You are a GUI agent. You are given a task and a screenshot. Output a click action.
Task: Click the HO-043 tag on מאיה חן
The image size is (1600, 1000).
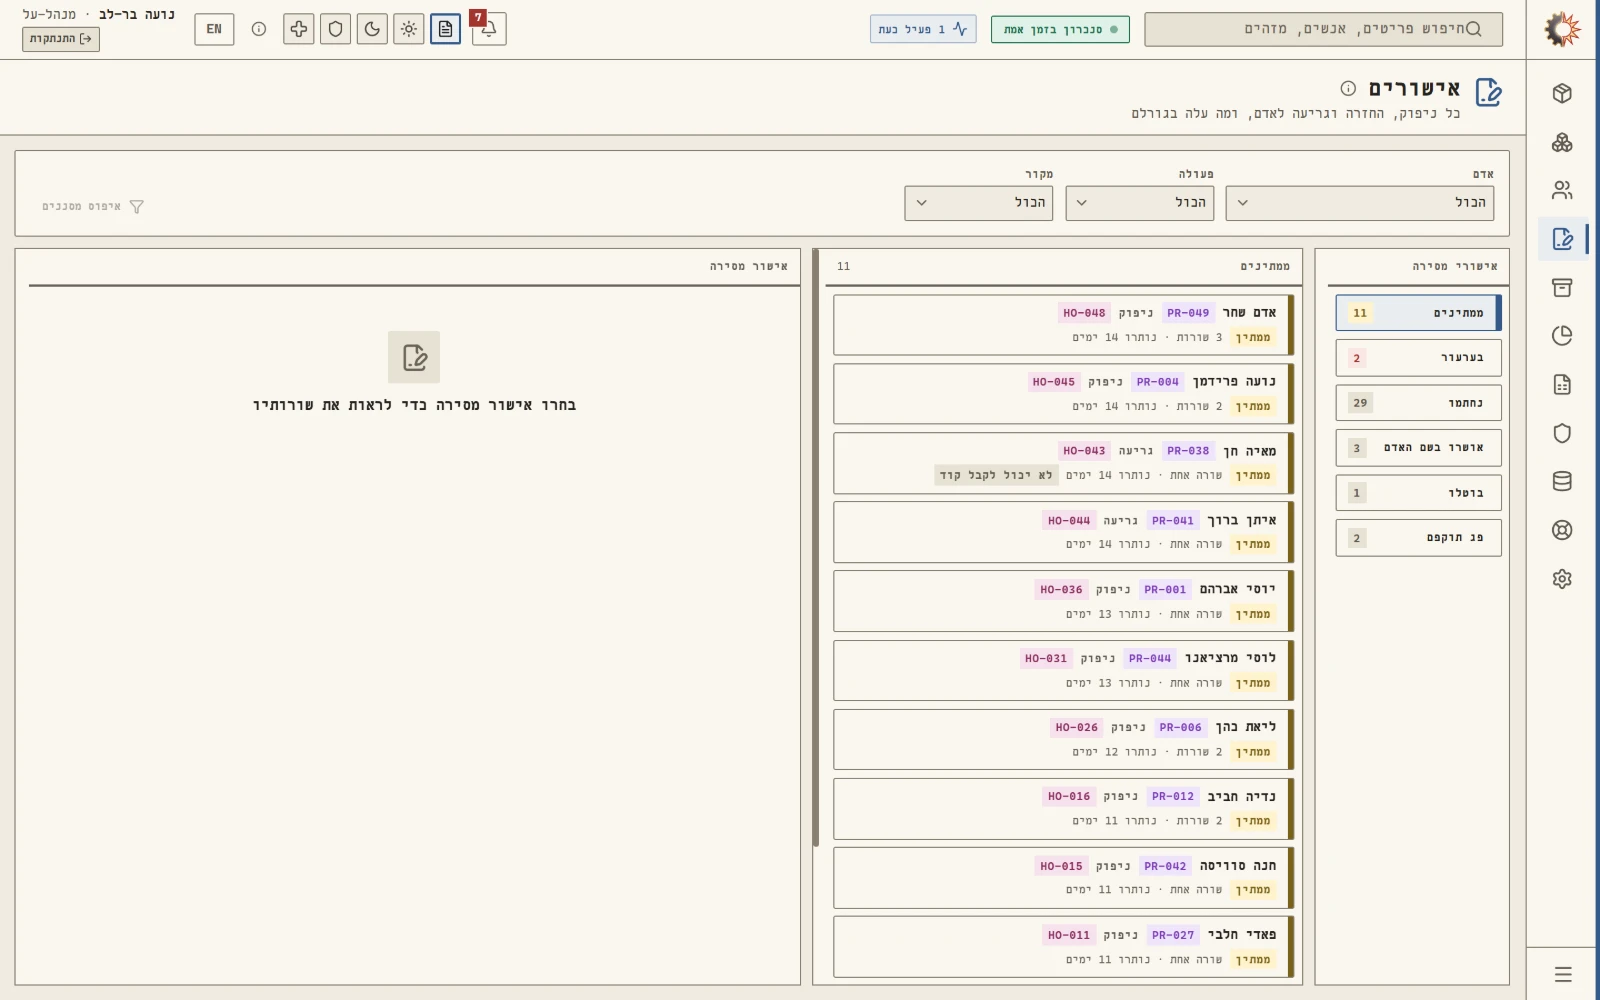coord(1084,451)
